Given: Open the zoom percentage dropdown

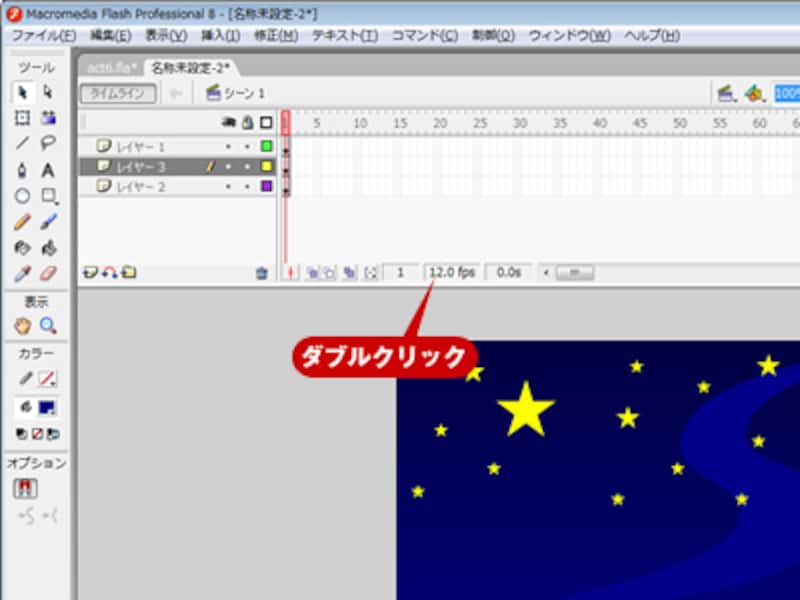Looking at the screenshot, I should [789, 93].
